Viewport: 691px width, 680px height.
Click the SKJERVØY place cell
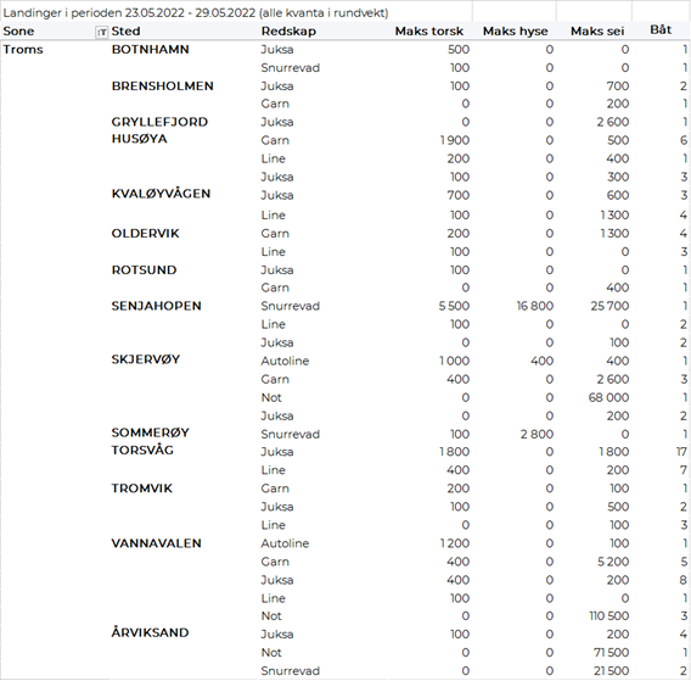pos(146,360)
